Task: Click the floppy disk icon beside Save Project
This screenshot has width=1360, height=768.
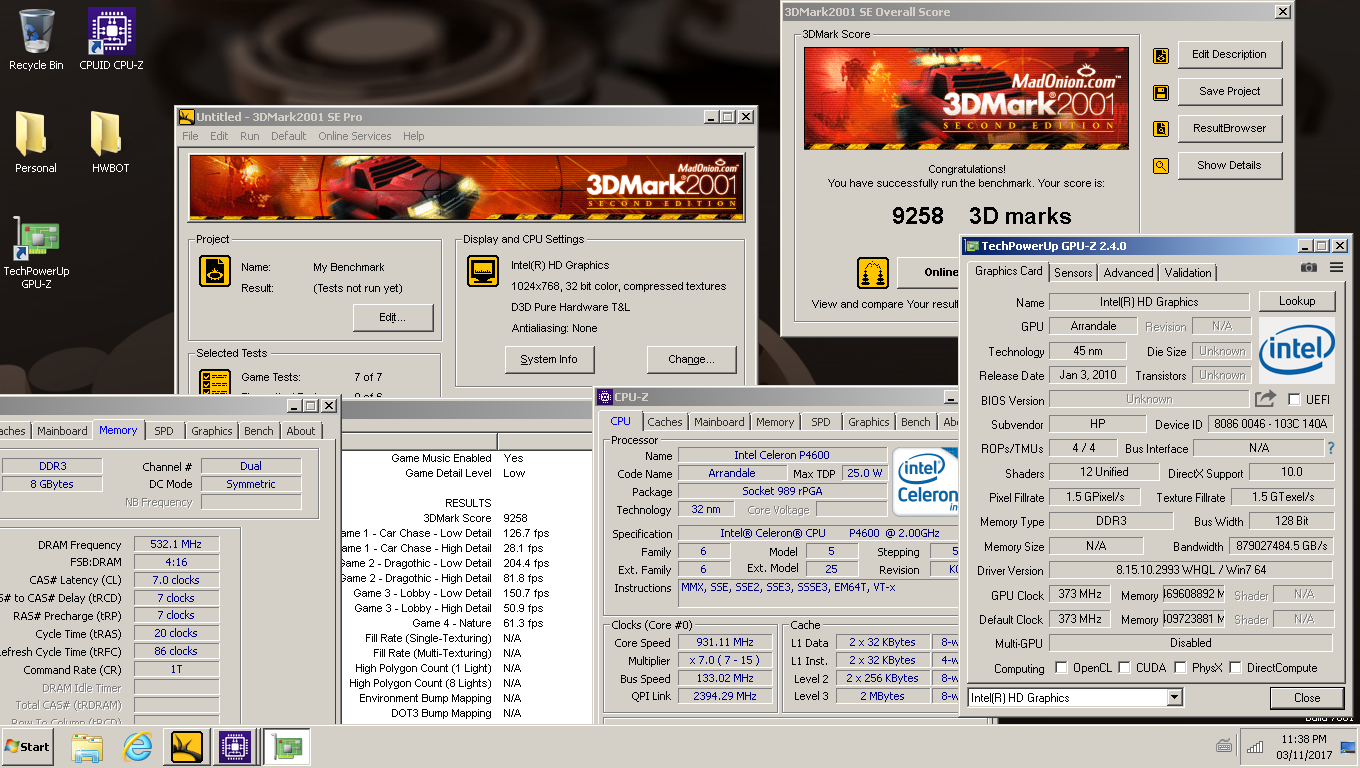Action: click(1161, 93)
